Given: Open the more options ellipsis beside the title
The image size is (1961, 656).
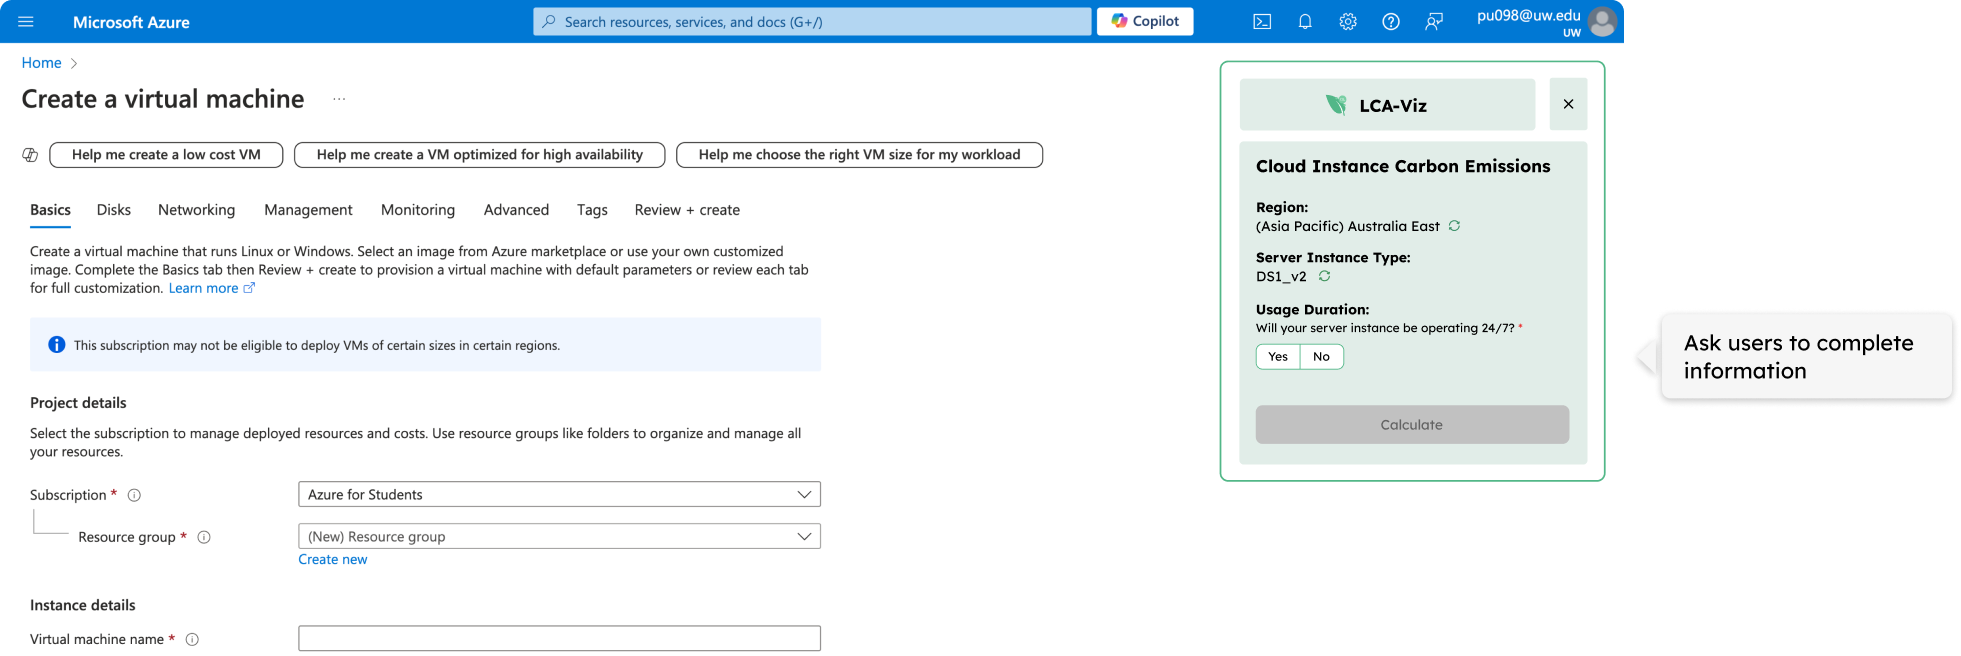Looking at the screenshot, I should point(339,99).
